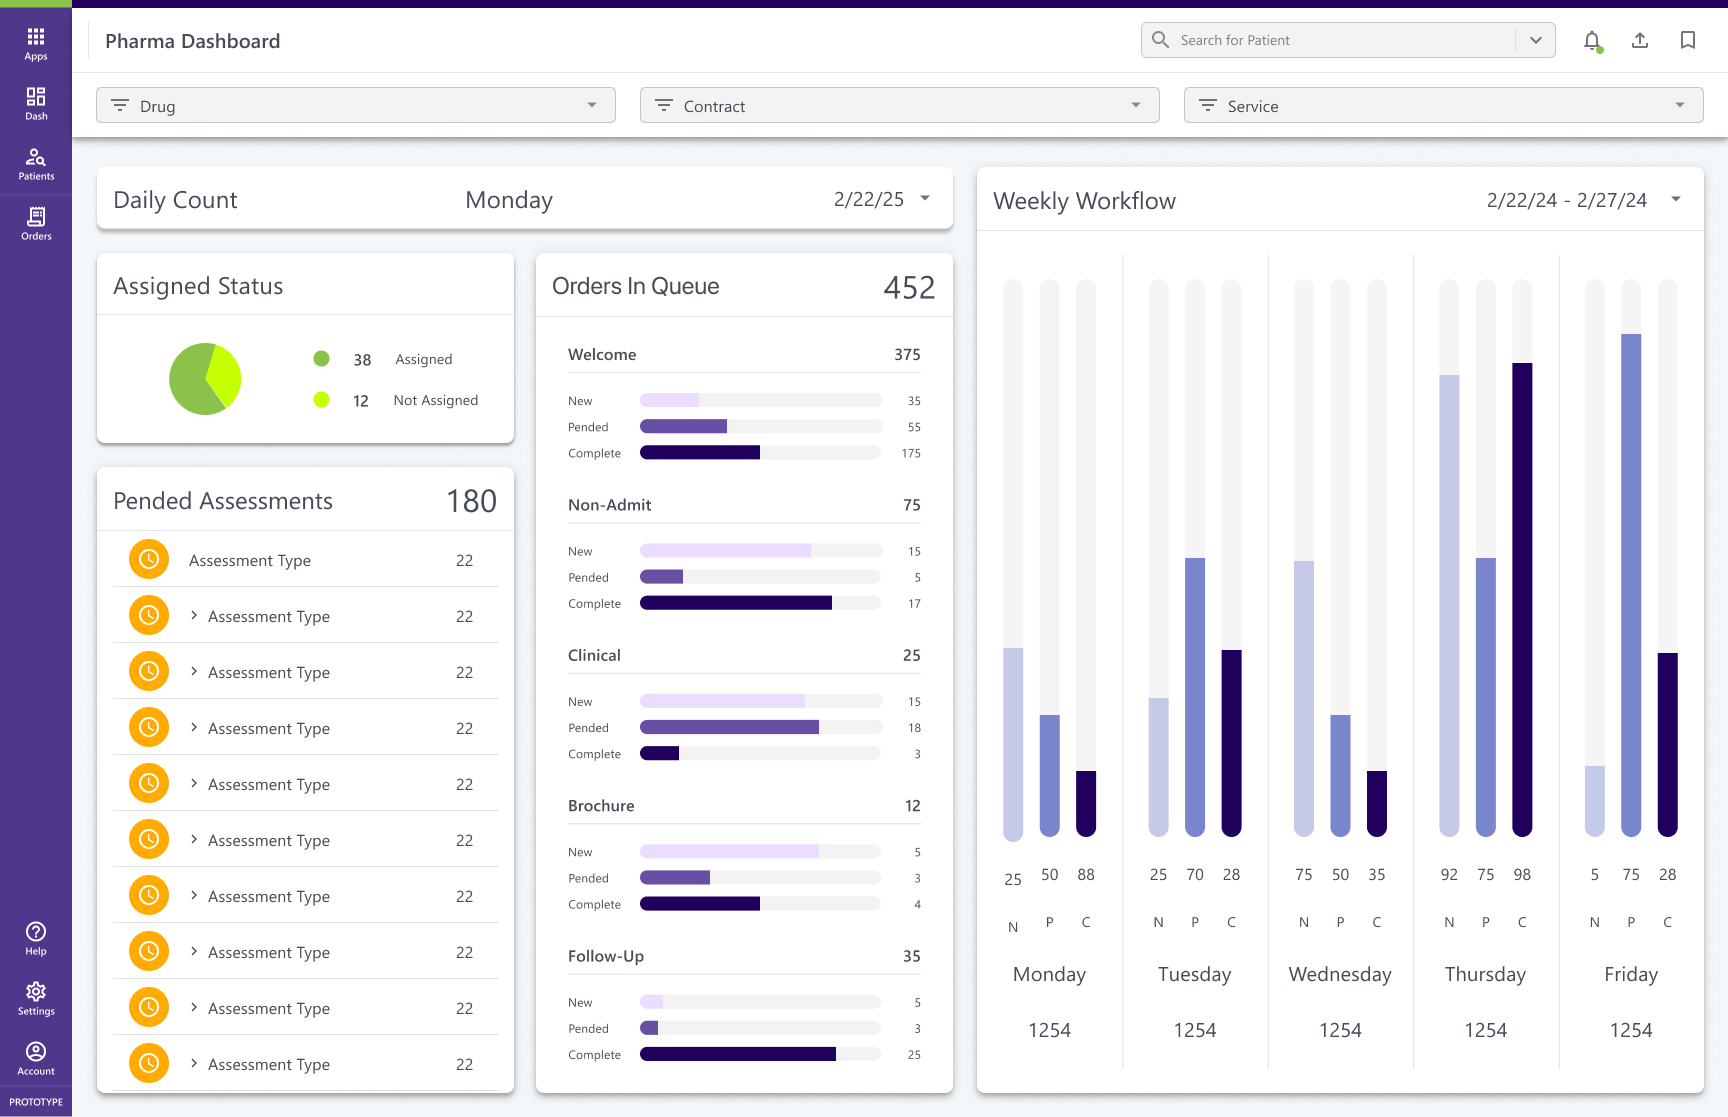Expand the Weekly Workflow date range
Screen dimensions: 1728x1117
tap(1676, 200)
